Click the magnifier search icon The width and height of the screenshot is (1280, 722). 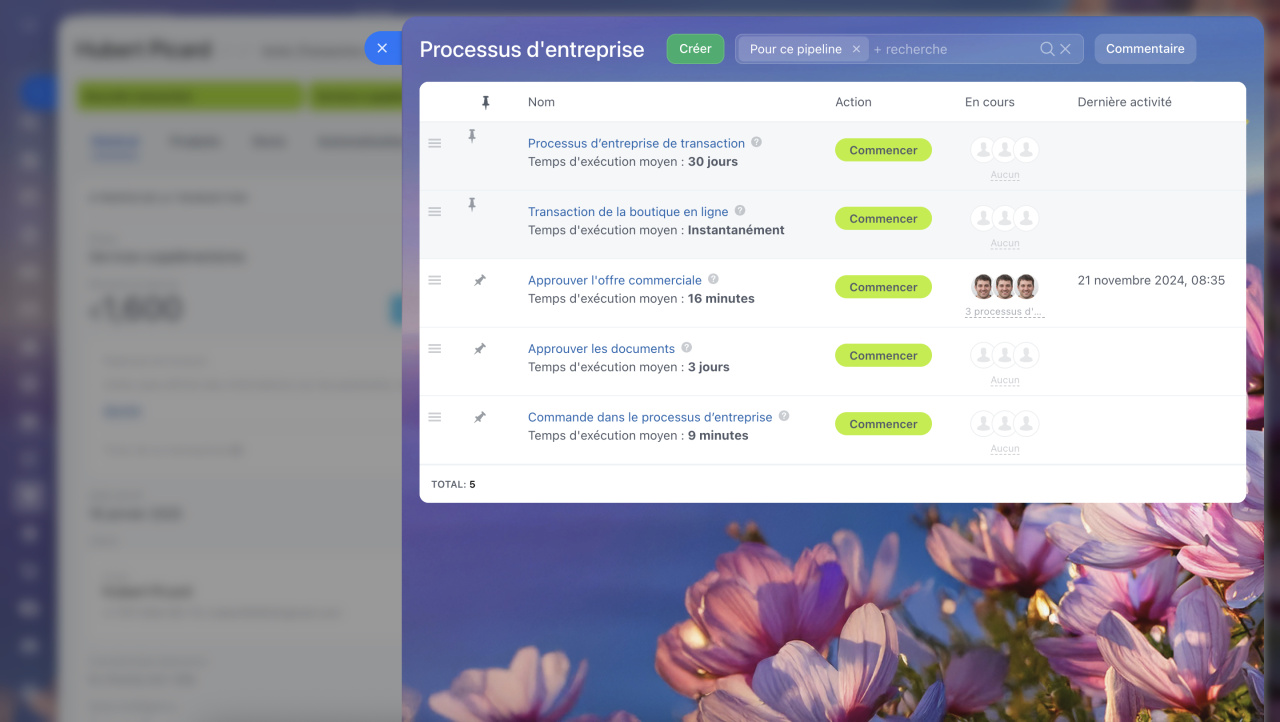(1047, 49)
